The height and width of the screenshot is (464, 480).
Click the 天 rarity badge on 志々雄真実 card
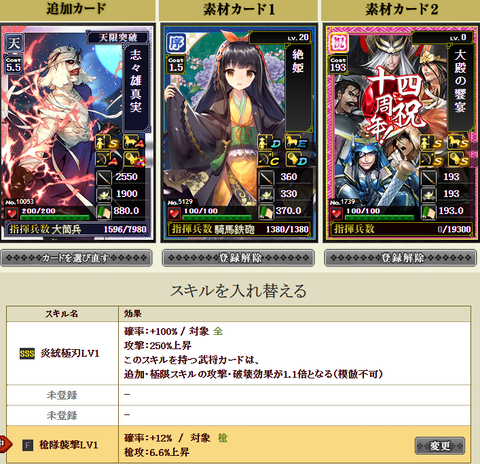point(14,43)
